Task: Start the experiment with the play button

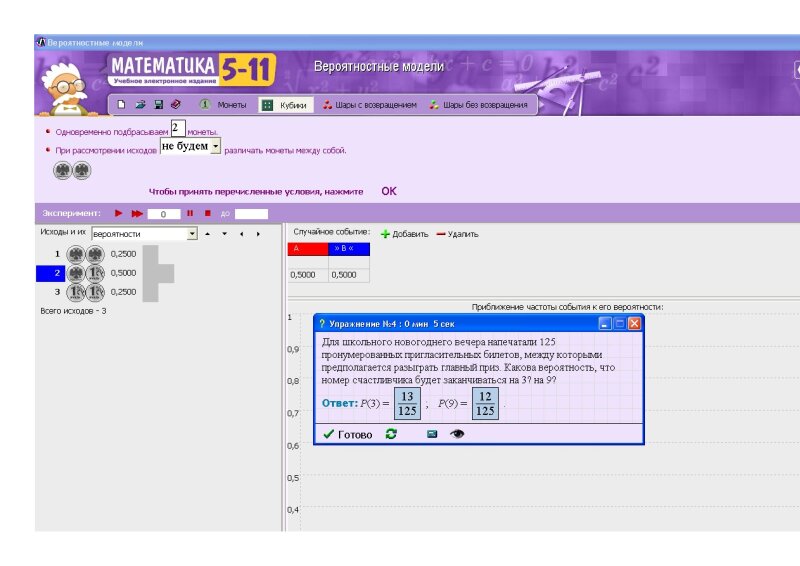Action: tap(119, 213)
